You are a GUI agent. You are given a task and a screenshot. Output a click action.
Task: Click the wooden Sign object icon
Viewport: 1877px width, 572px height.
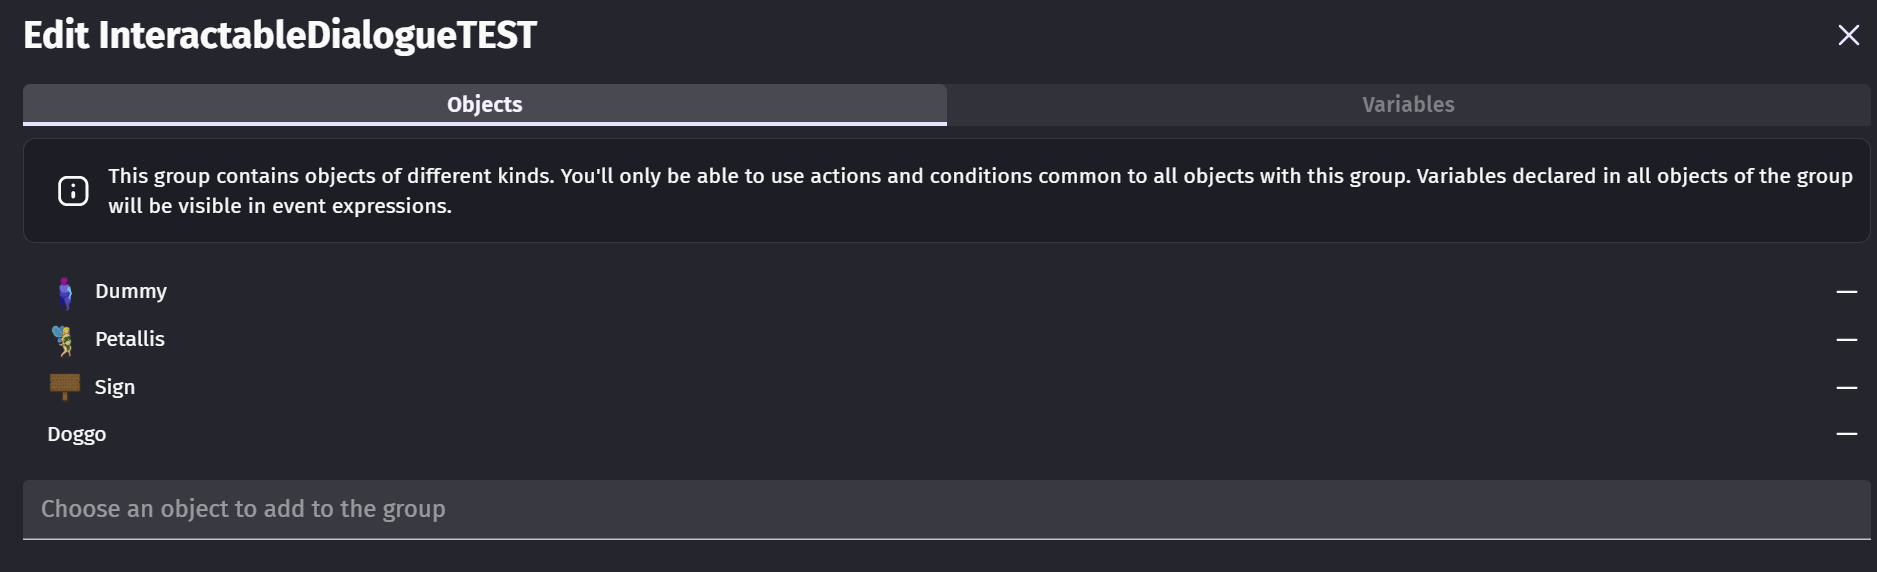coord(65,386)
